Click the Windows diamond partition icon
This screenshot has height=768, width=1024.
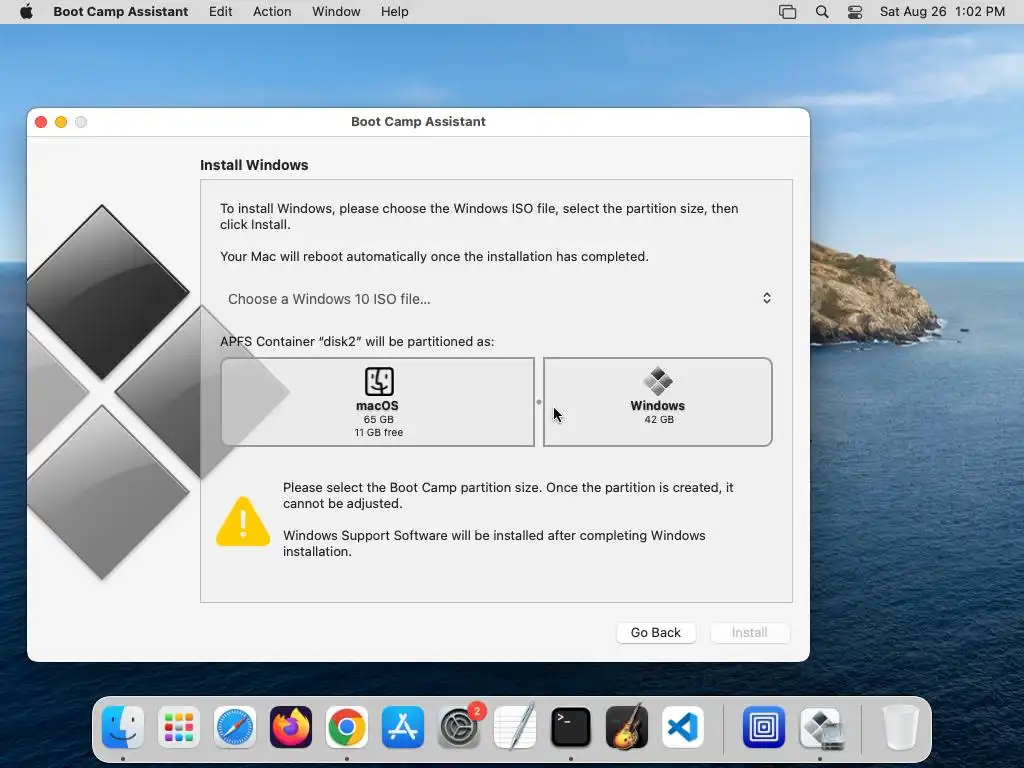click(658, 381)
